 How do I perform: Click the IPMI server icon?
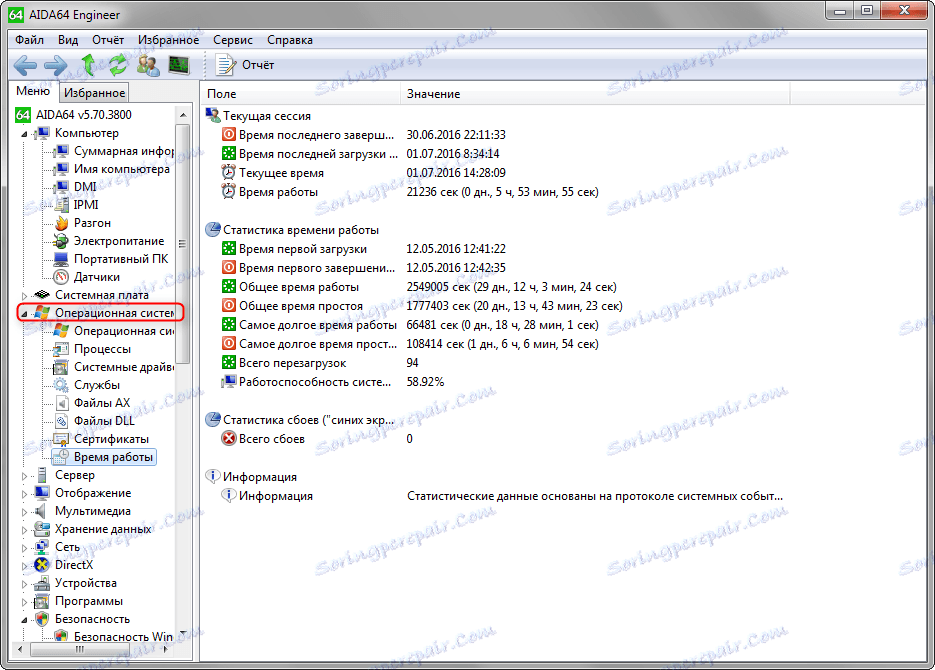[x=61, y=205]
